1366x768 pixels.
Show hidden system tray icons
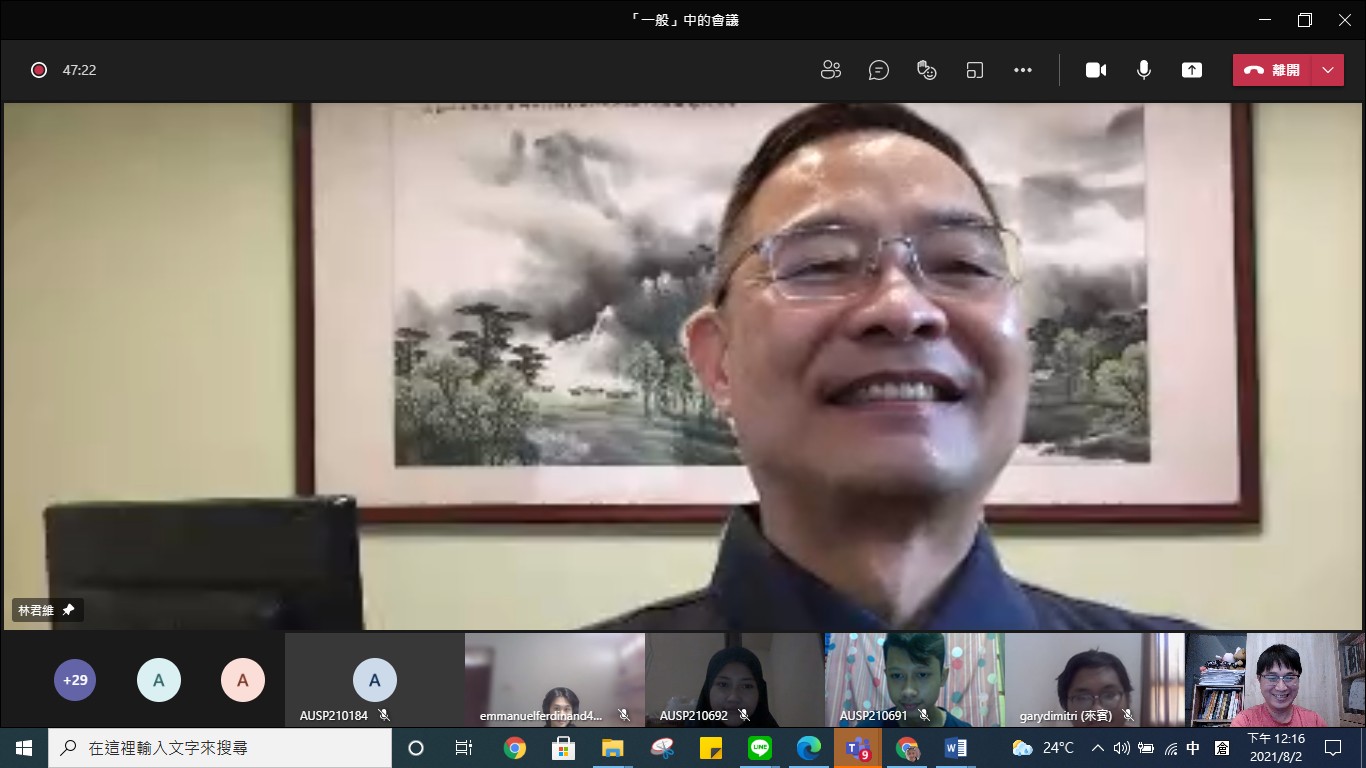1097,748
